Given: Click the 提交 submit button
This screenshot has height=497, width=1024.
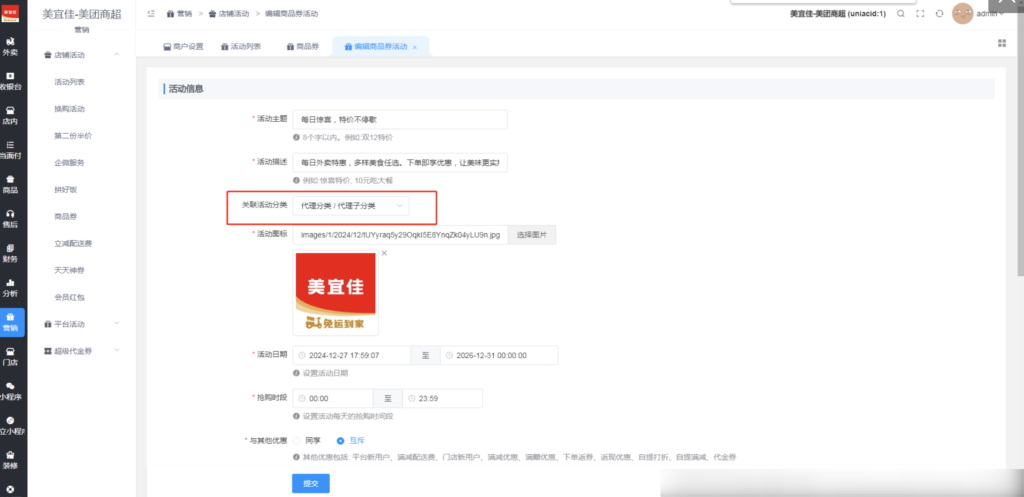Looking at the screenshot, I should [311, 483].
